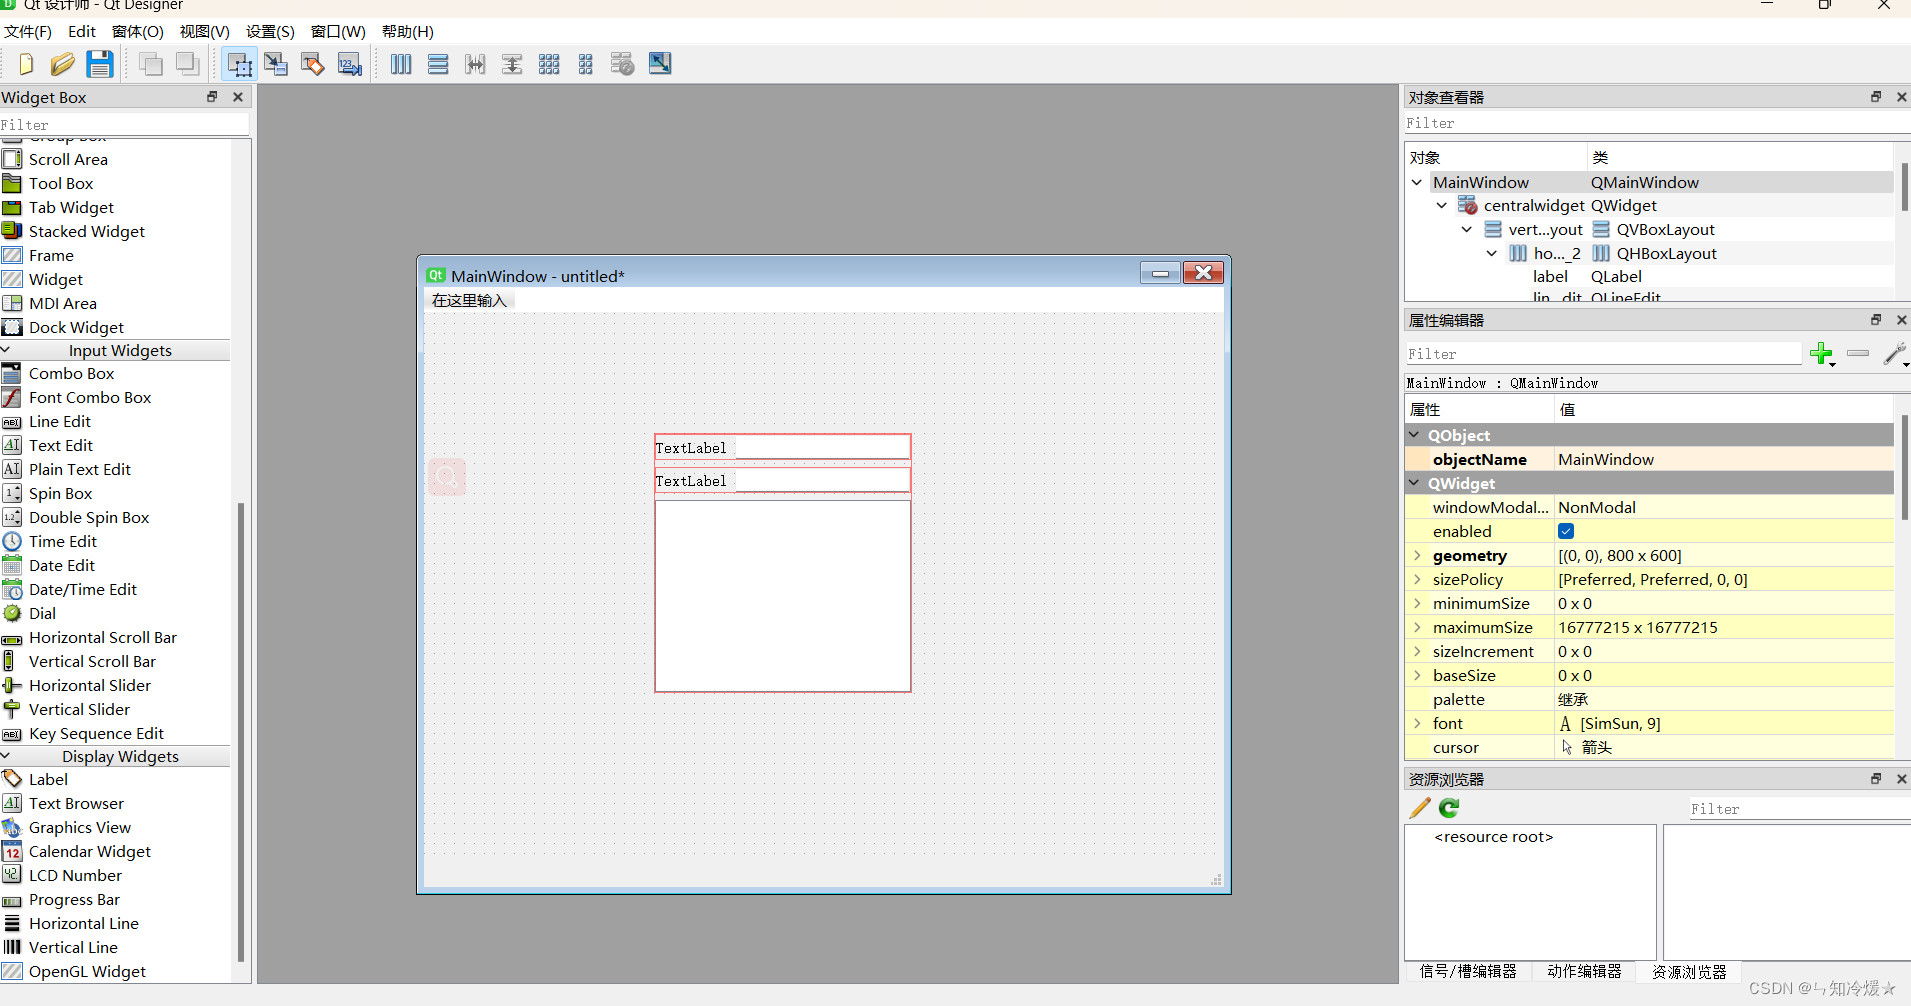
Task: Select Horizontal Slider in Widget Box
Action: tap(89, 686)
